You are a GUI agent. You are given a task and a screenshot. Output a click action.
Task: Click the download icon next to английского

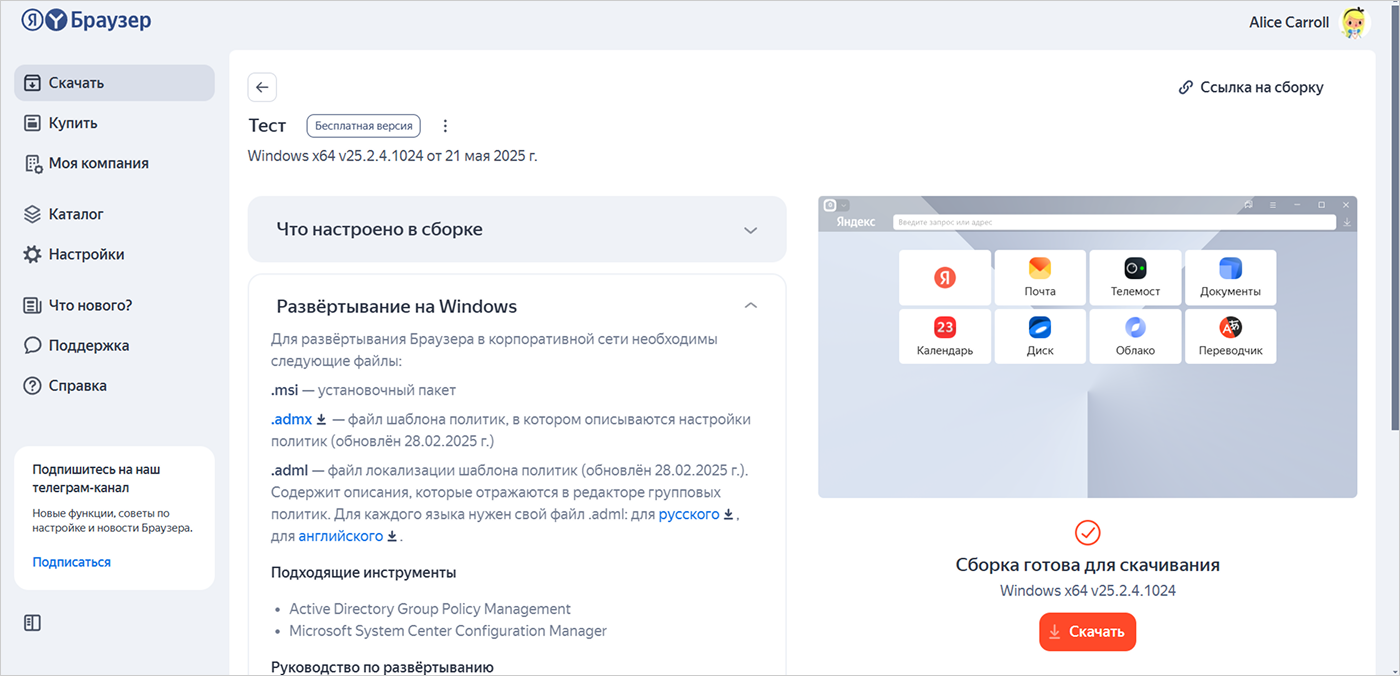[x=392, y=536]
